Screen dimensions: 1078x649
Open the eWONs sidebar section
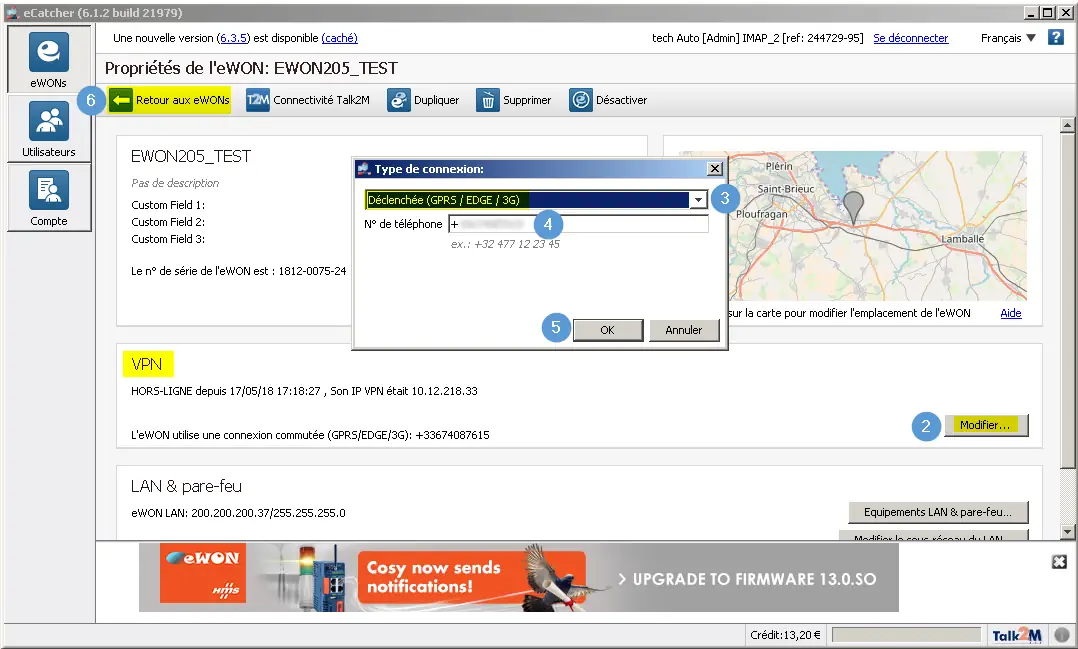(x=49, y=59)
